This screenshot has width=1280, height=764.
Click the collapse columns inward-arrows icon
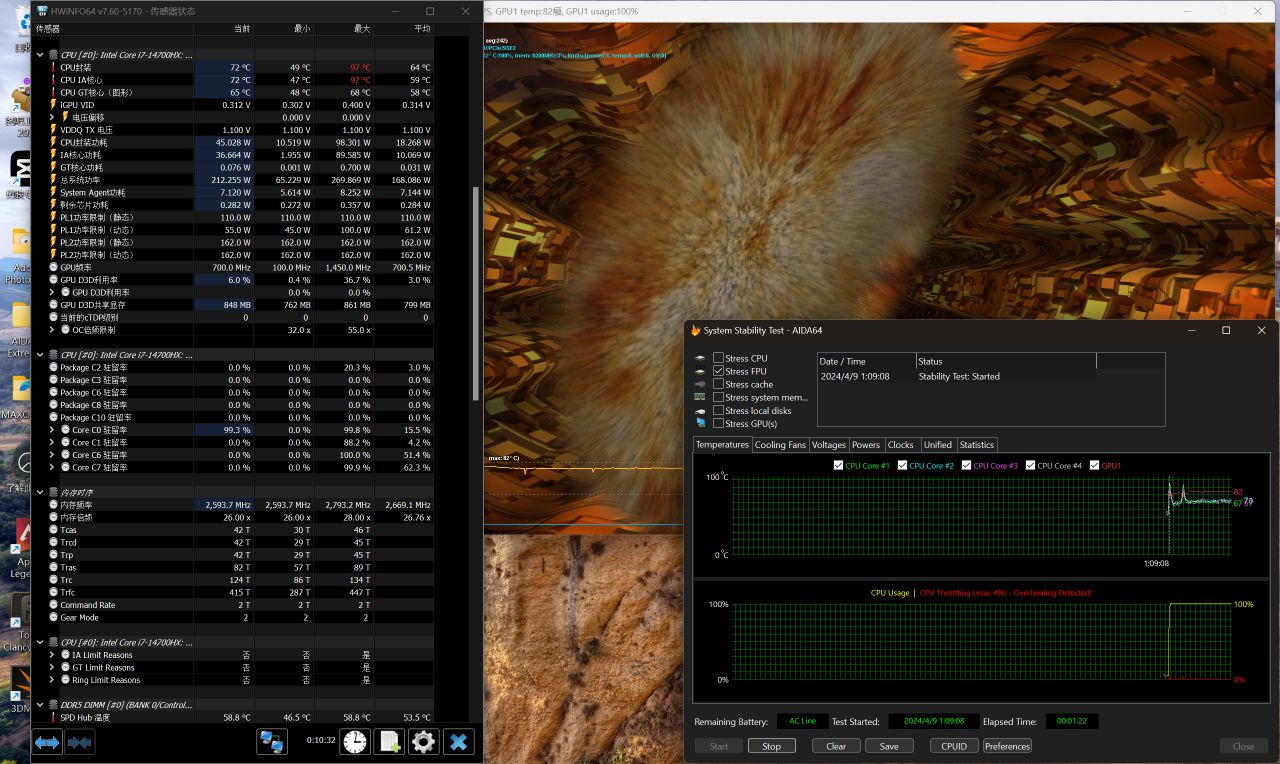[x=80, y=742]
